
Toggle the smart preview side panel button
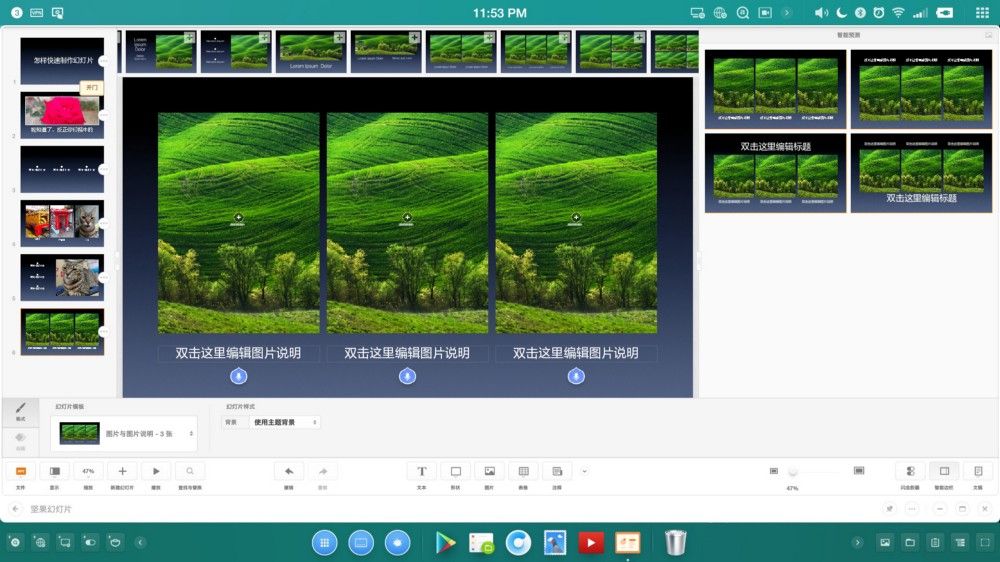click(x=943, y=471)
